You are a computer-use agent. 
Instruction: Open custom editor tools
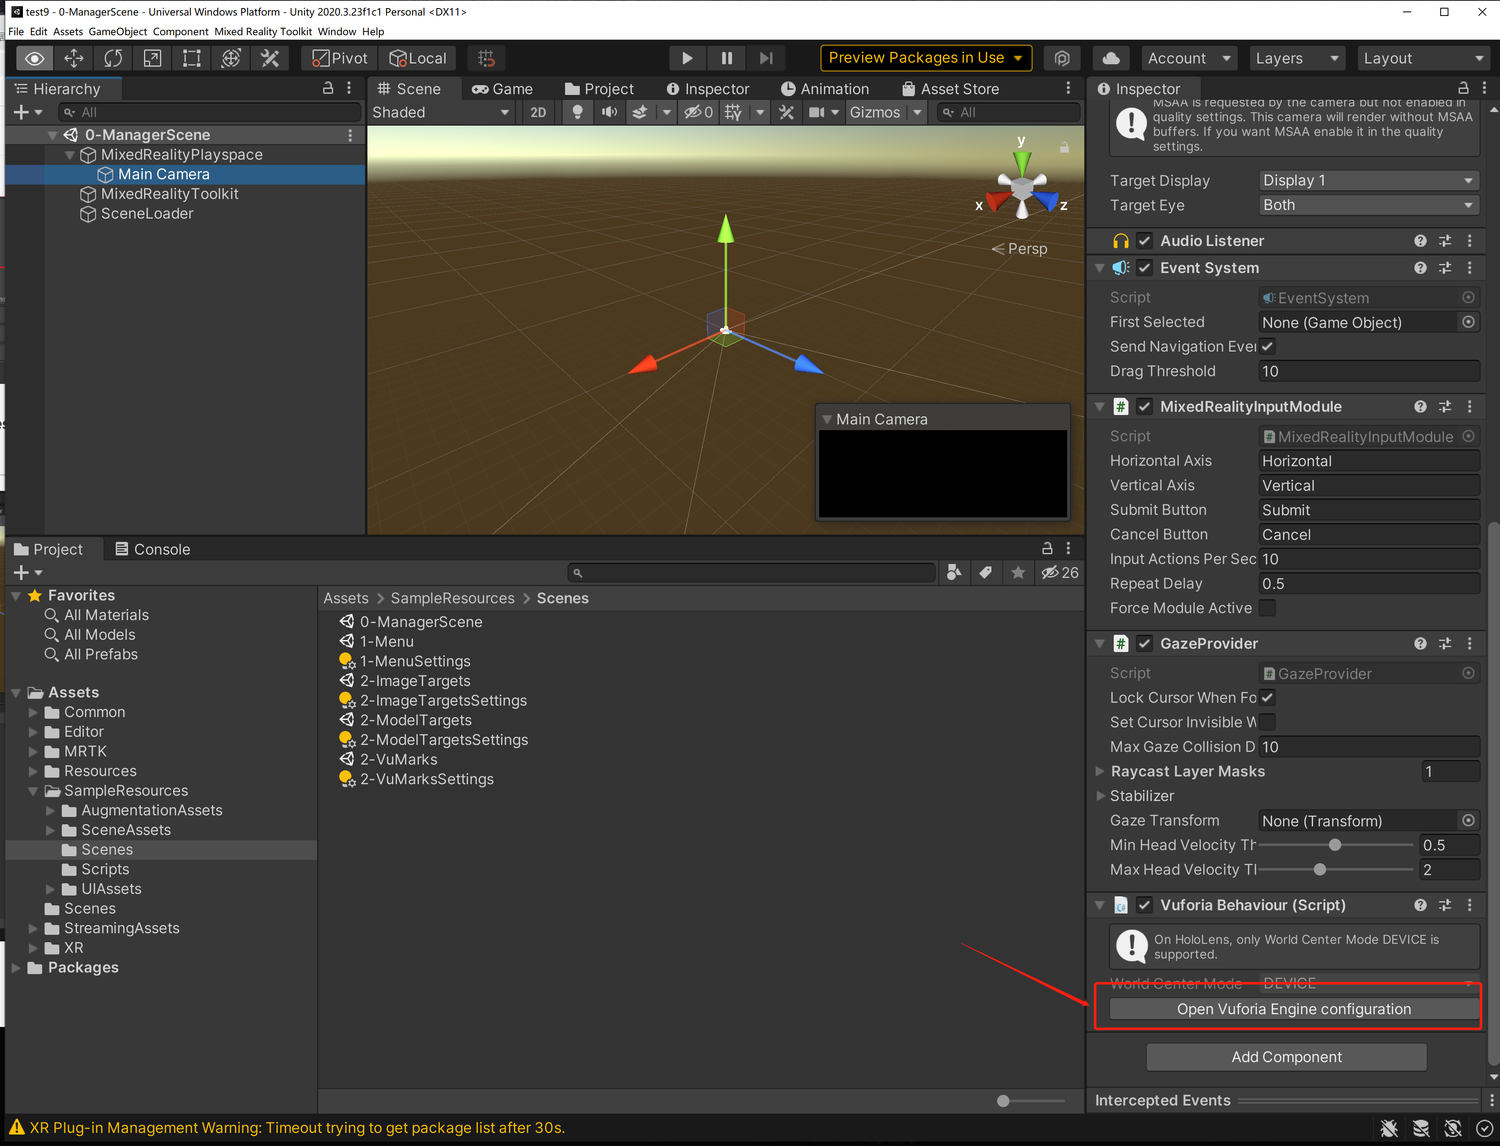(x=270, y=58)
